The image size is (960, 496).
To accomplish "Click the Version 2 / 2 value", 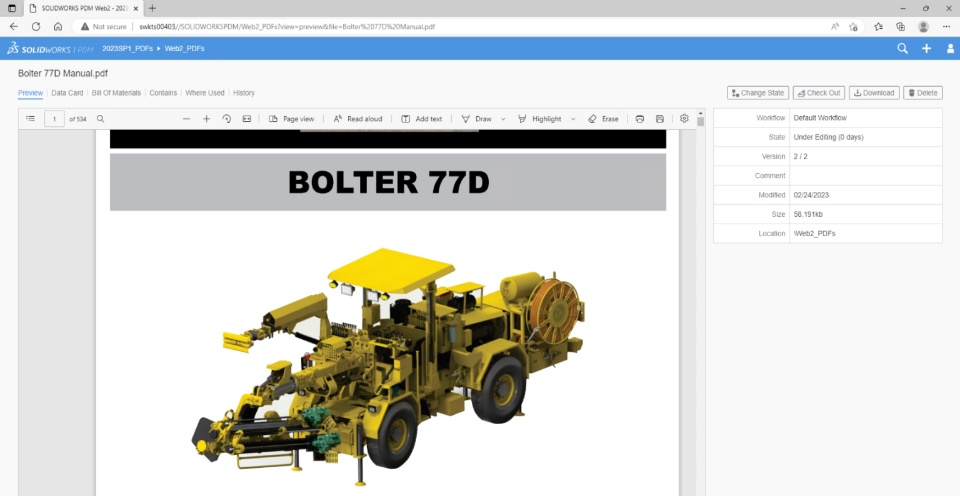I will (800, 156).
